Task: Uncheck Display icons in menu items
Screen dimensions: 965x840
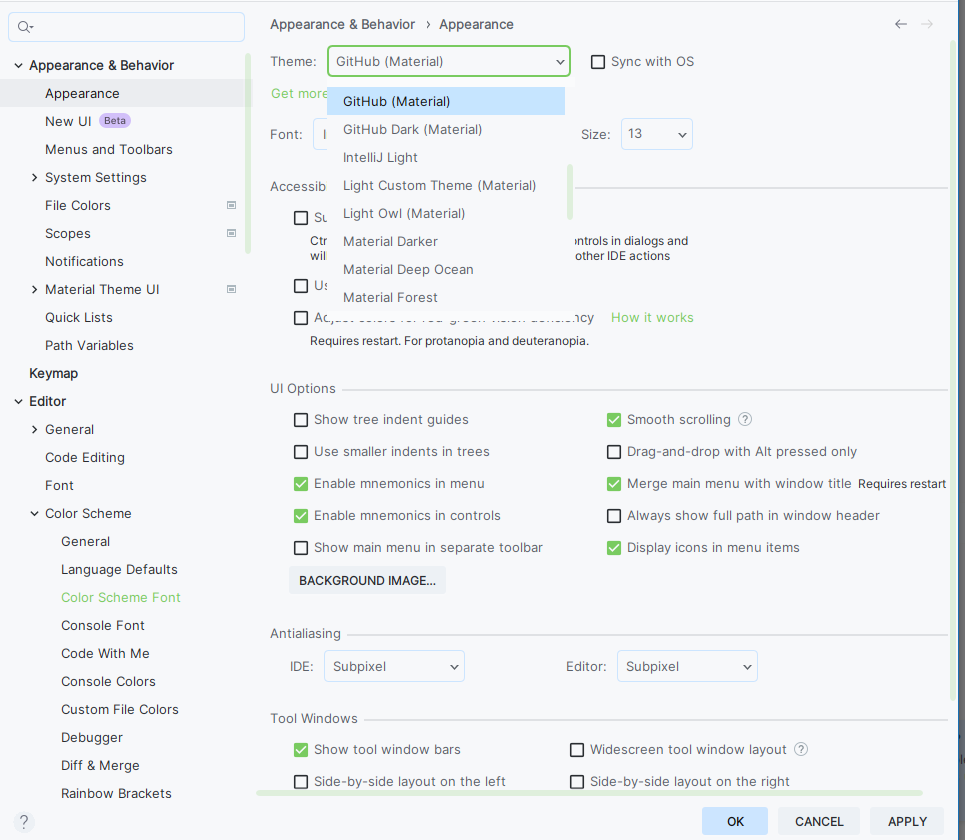Action: (x=614, y=548)
